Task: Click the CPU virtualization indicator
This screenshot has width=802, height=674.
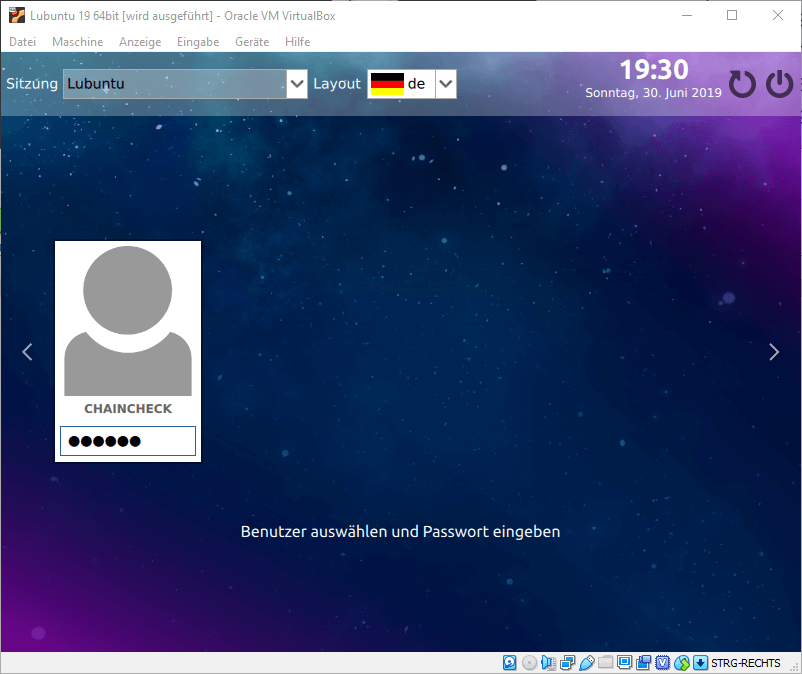Action: coord(663,663)
